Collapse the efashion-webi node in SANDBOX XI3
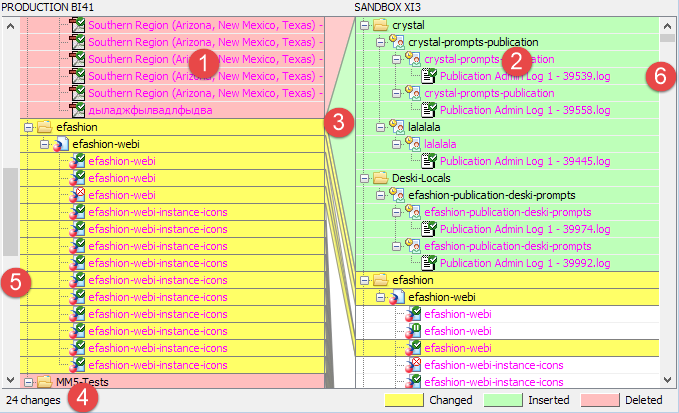This screenshot has width=679, height=413. tap(381, 297)
